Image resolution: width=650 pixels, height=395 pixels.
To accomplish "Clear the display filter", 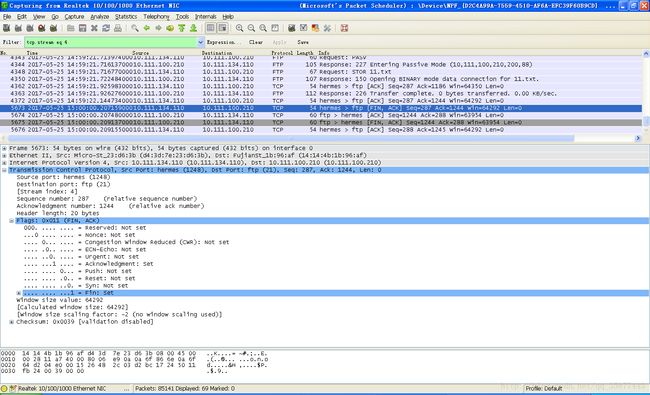I will 256,42.
